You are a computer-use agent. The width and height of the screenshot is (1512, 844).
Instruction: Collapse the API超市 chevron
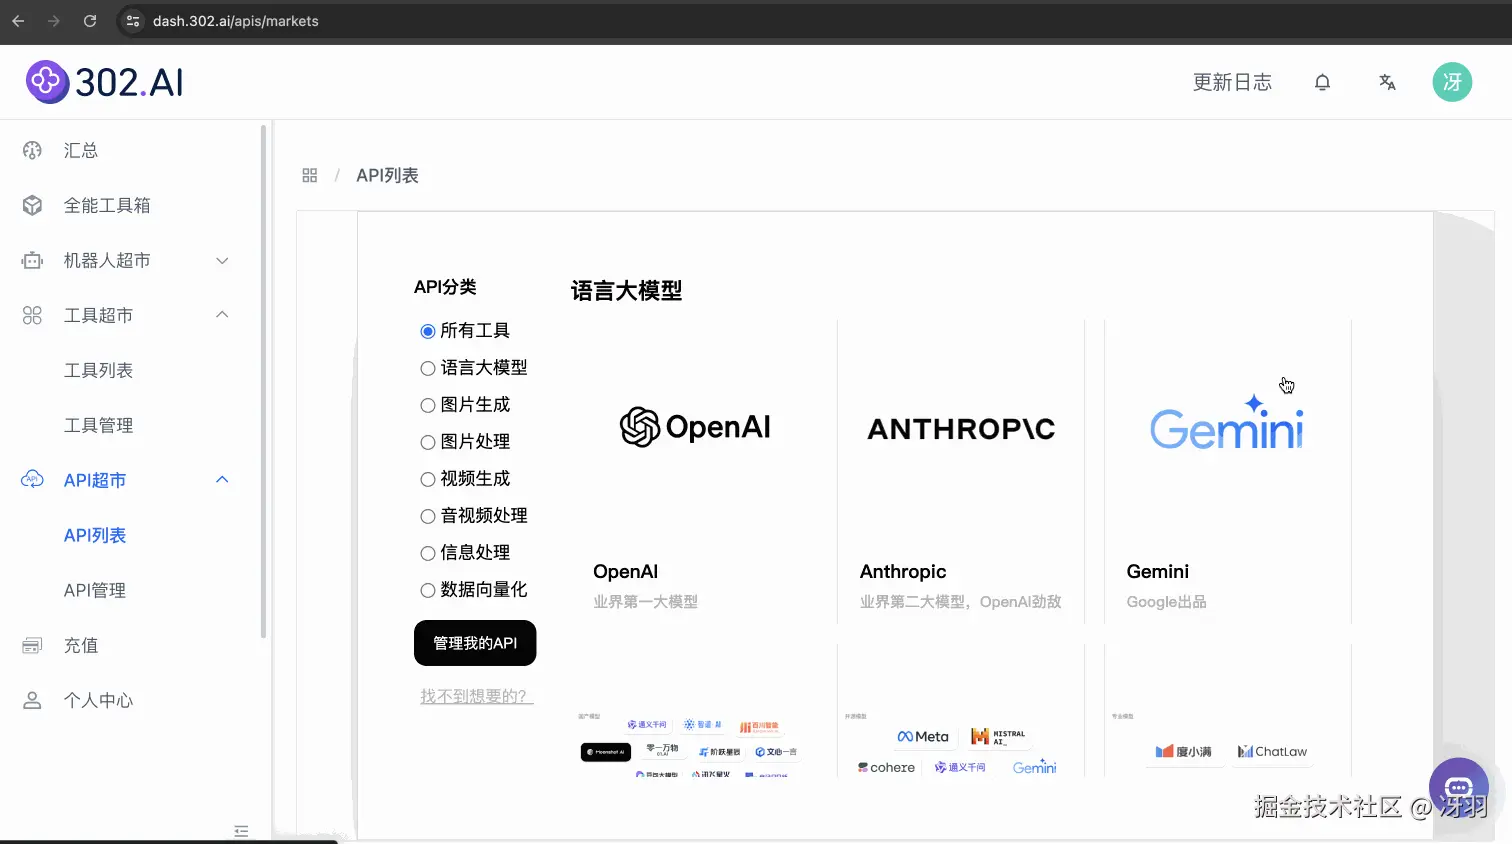pyautogui.click(x=222, y=480)
